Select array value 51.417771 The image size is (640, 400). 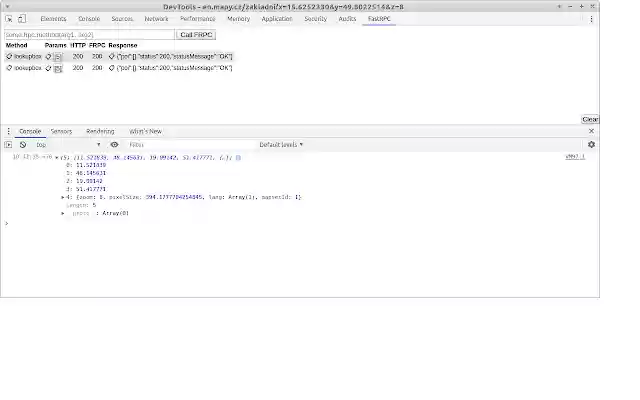[91, 189]
